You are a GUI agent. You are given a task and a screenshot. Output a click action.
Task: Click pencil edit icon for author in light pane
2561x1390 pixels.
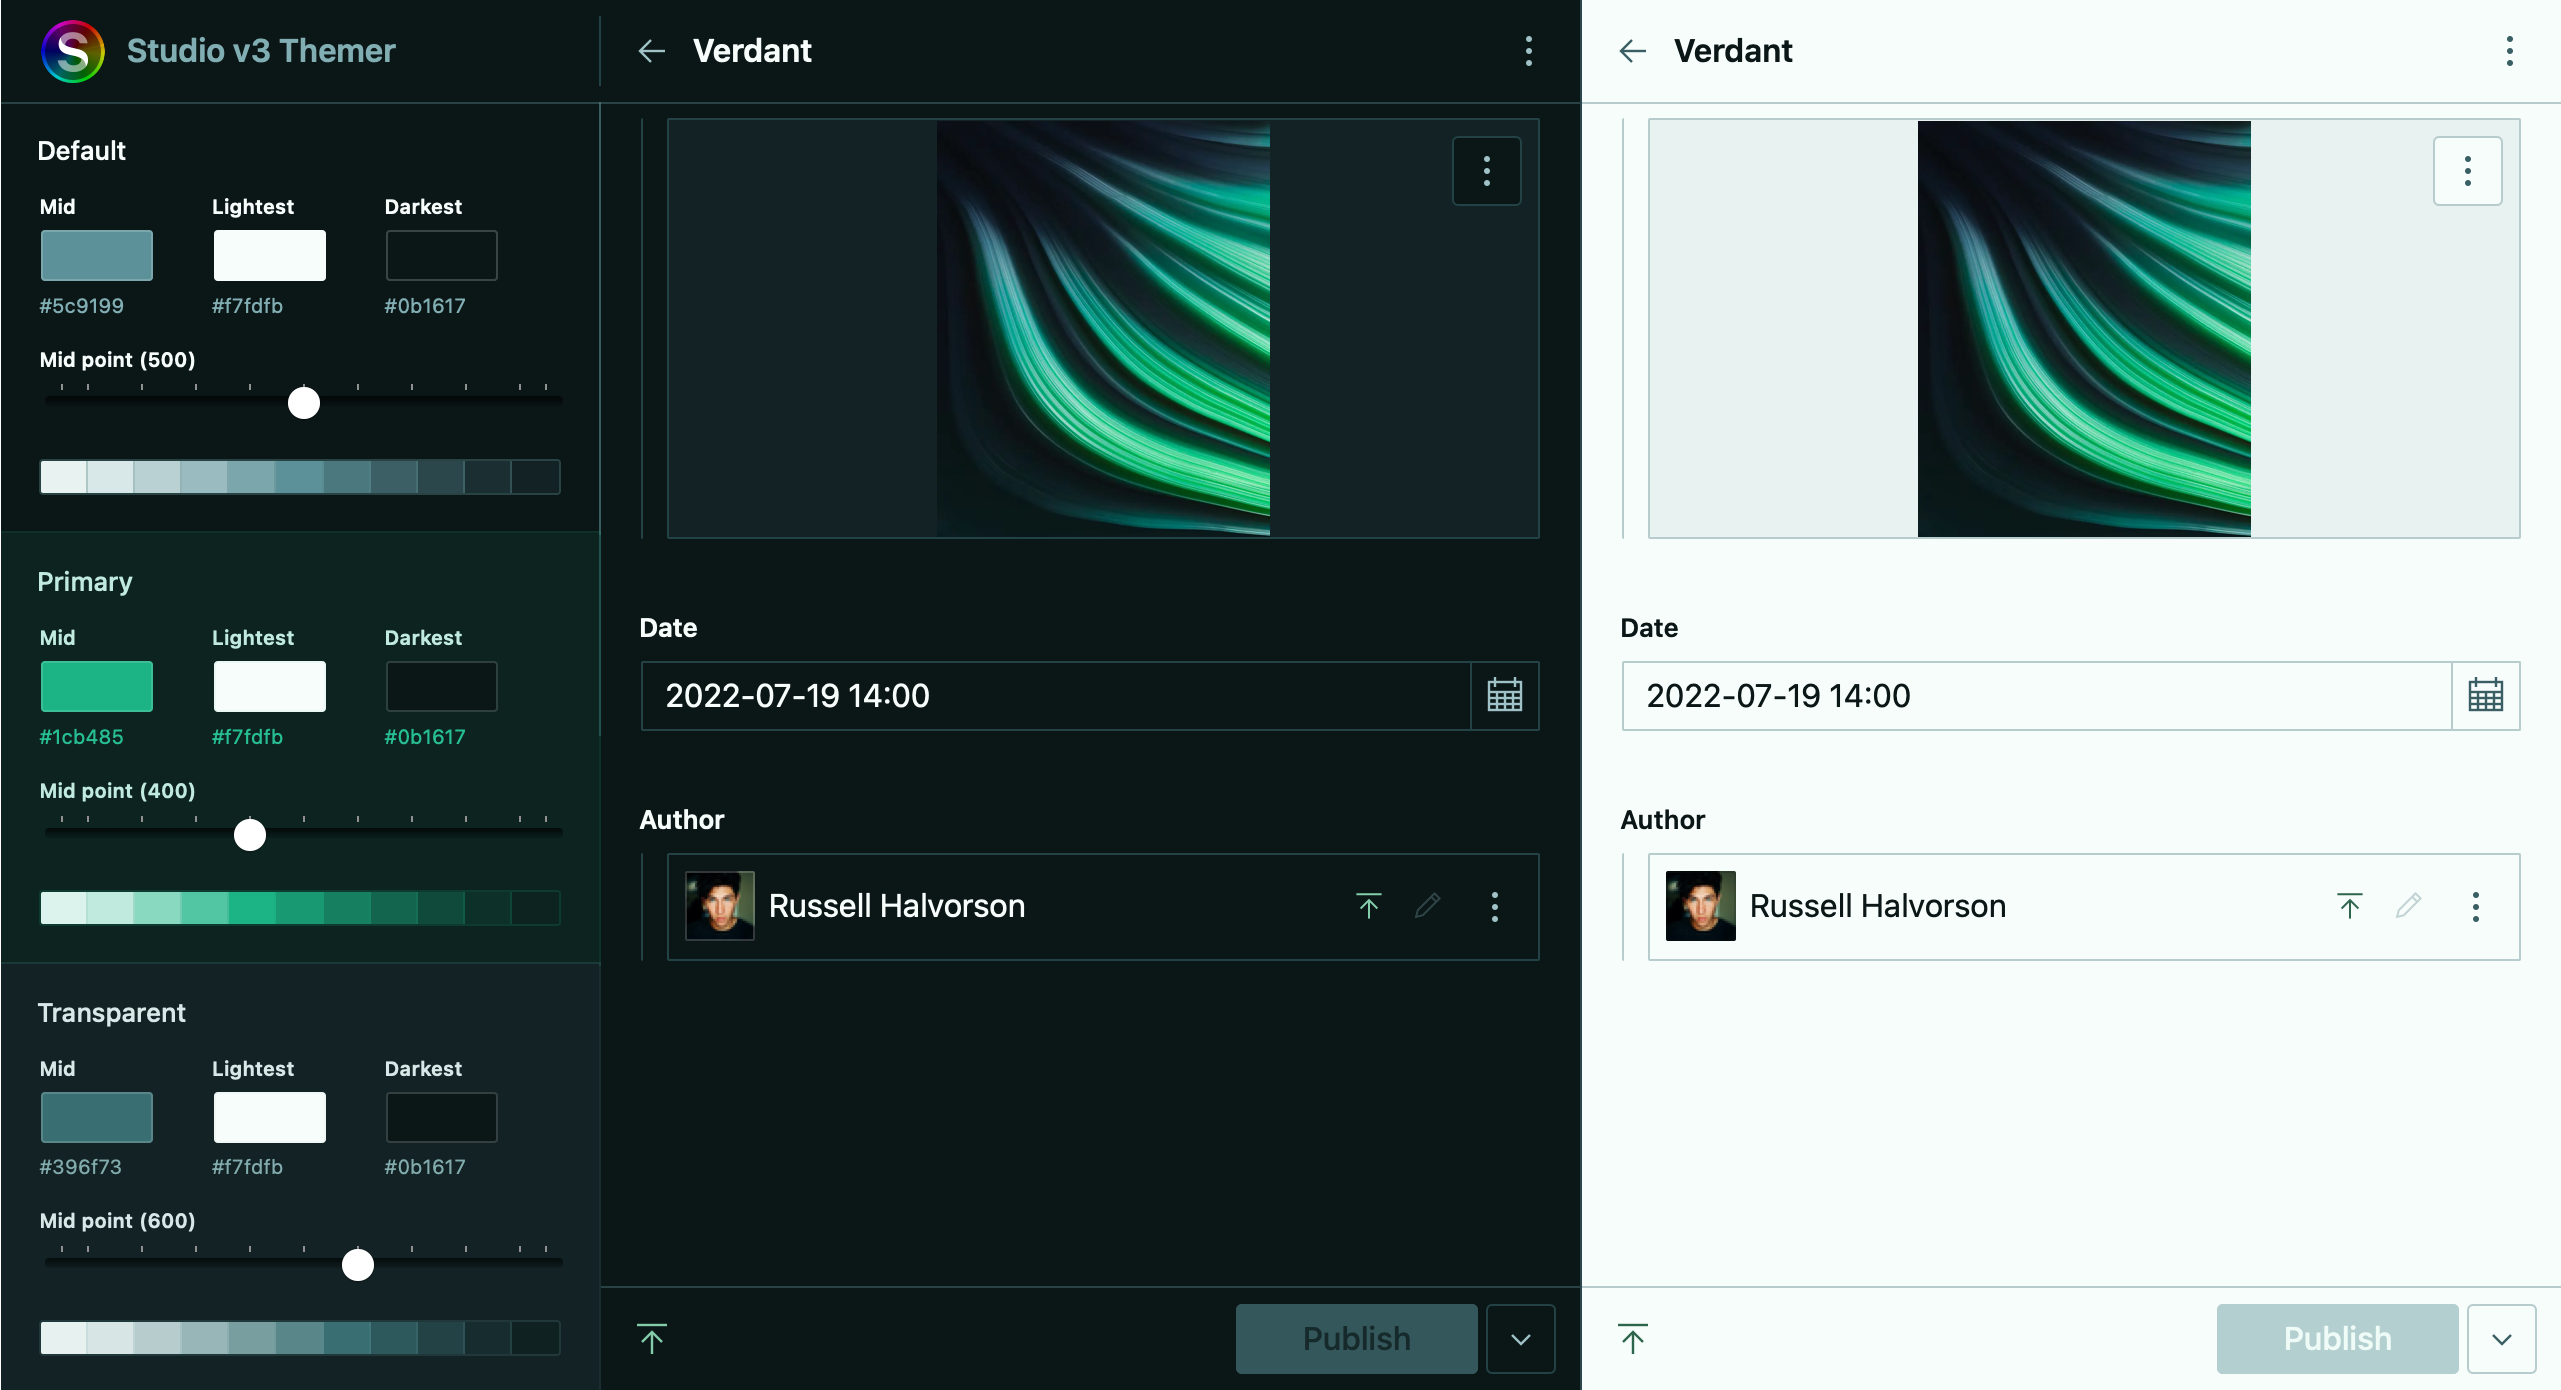pyautogui.click(x=2409, y=906)
